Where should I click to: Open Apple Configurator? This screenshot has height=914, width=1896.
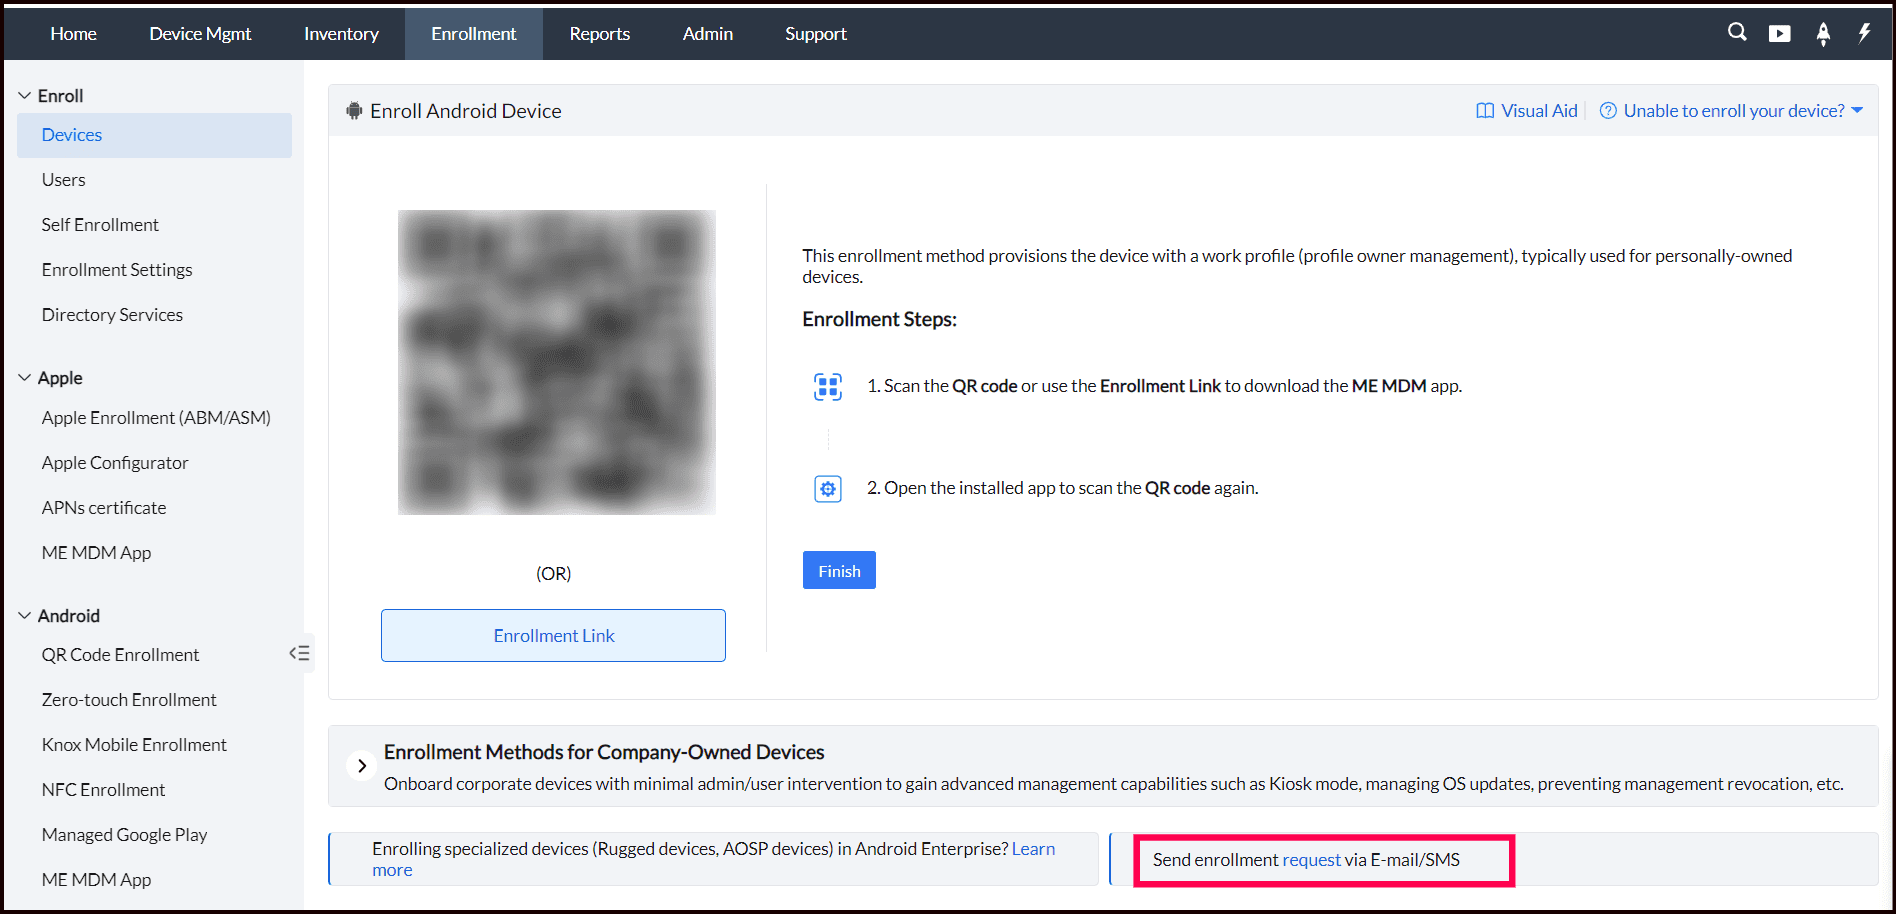point(115,463)
